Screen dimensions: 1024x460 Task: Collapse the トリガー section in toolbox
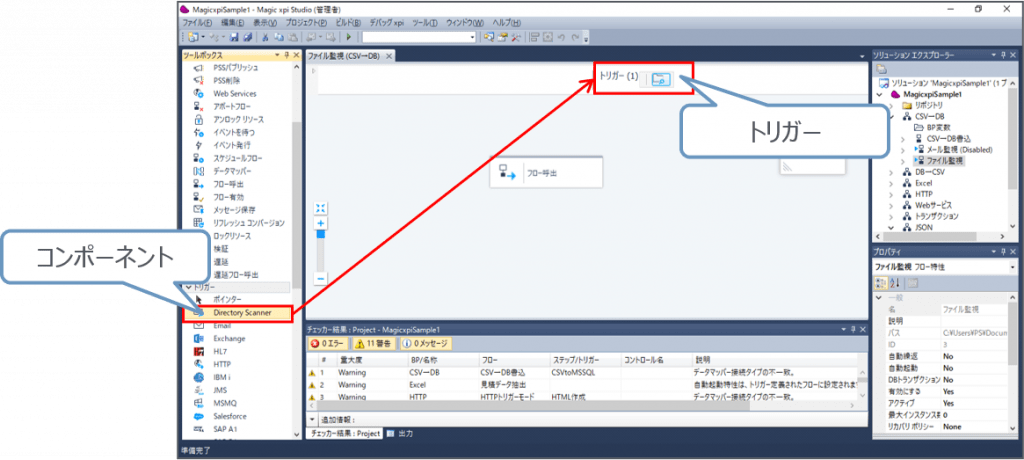186,287
